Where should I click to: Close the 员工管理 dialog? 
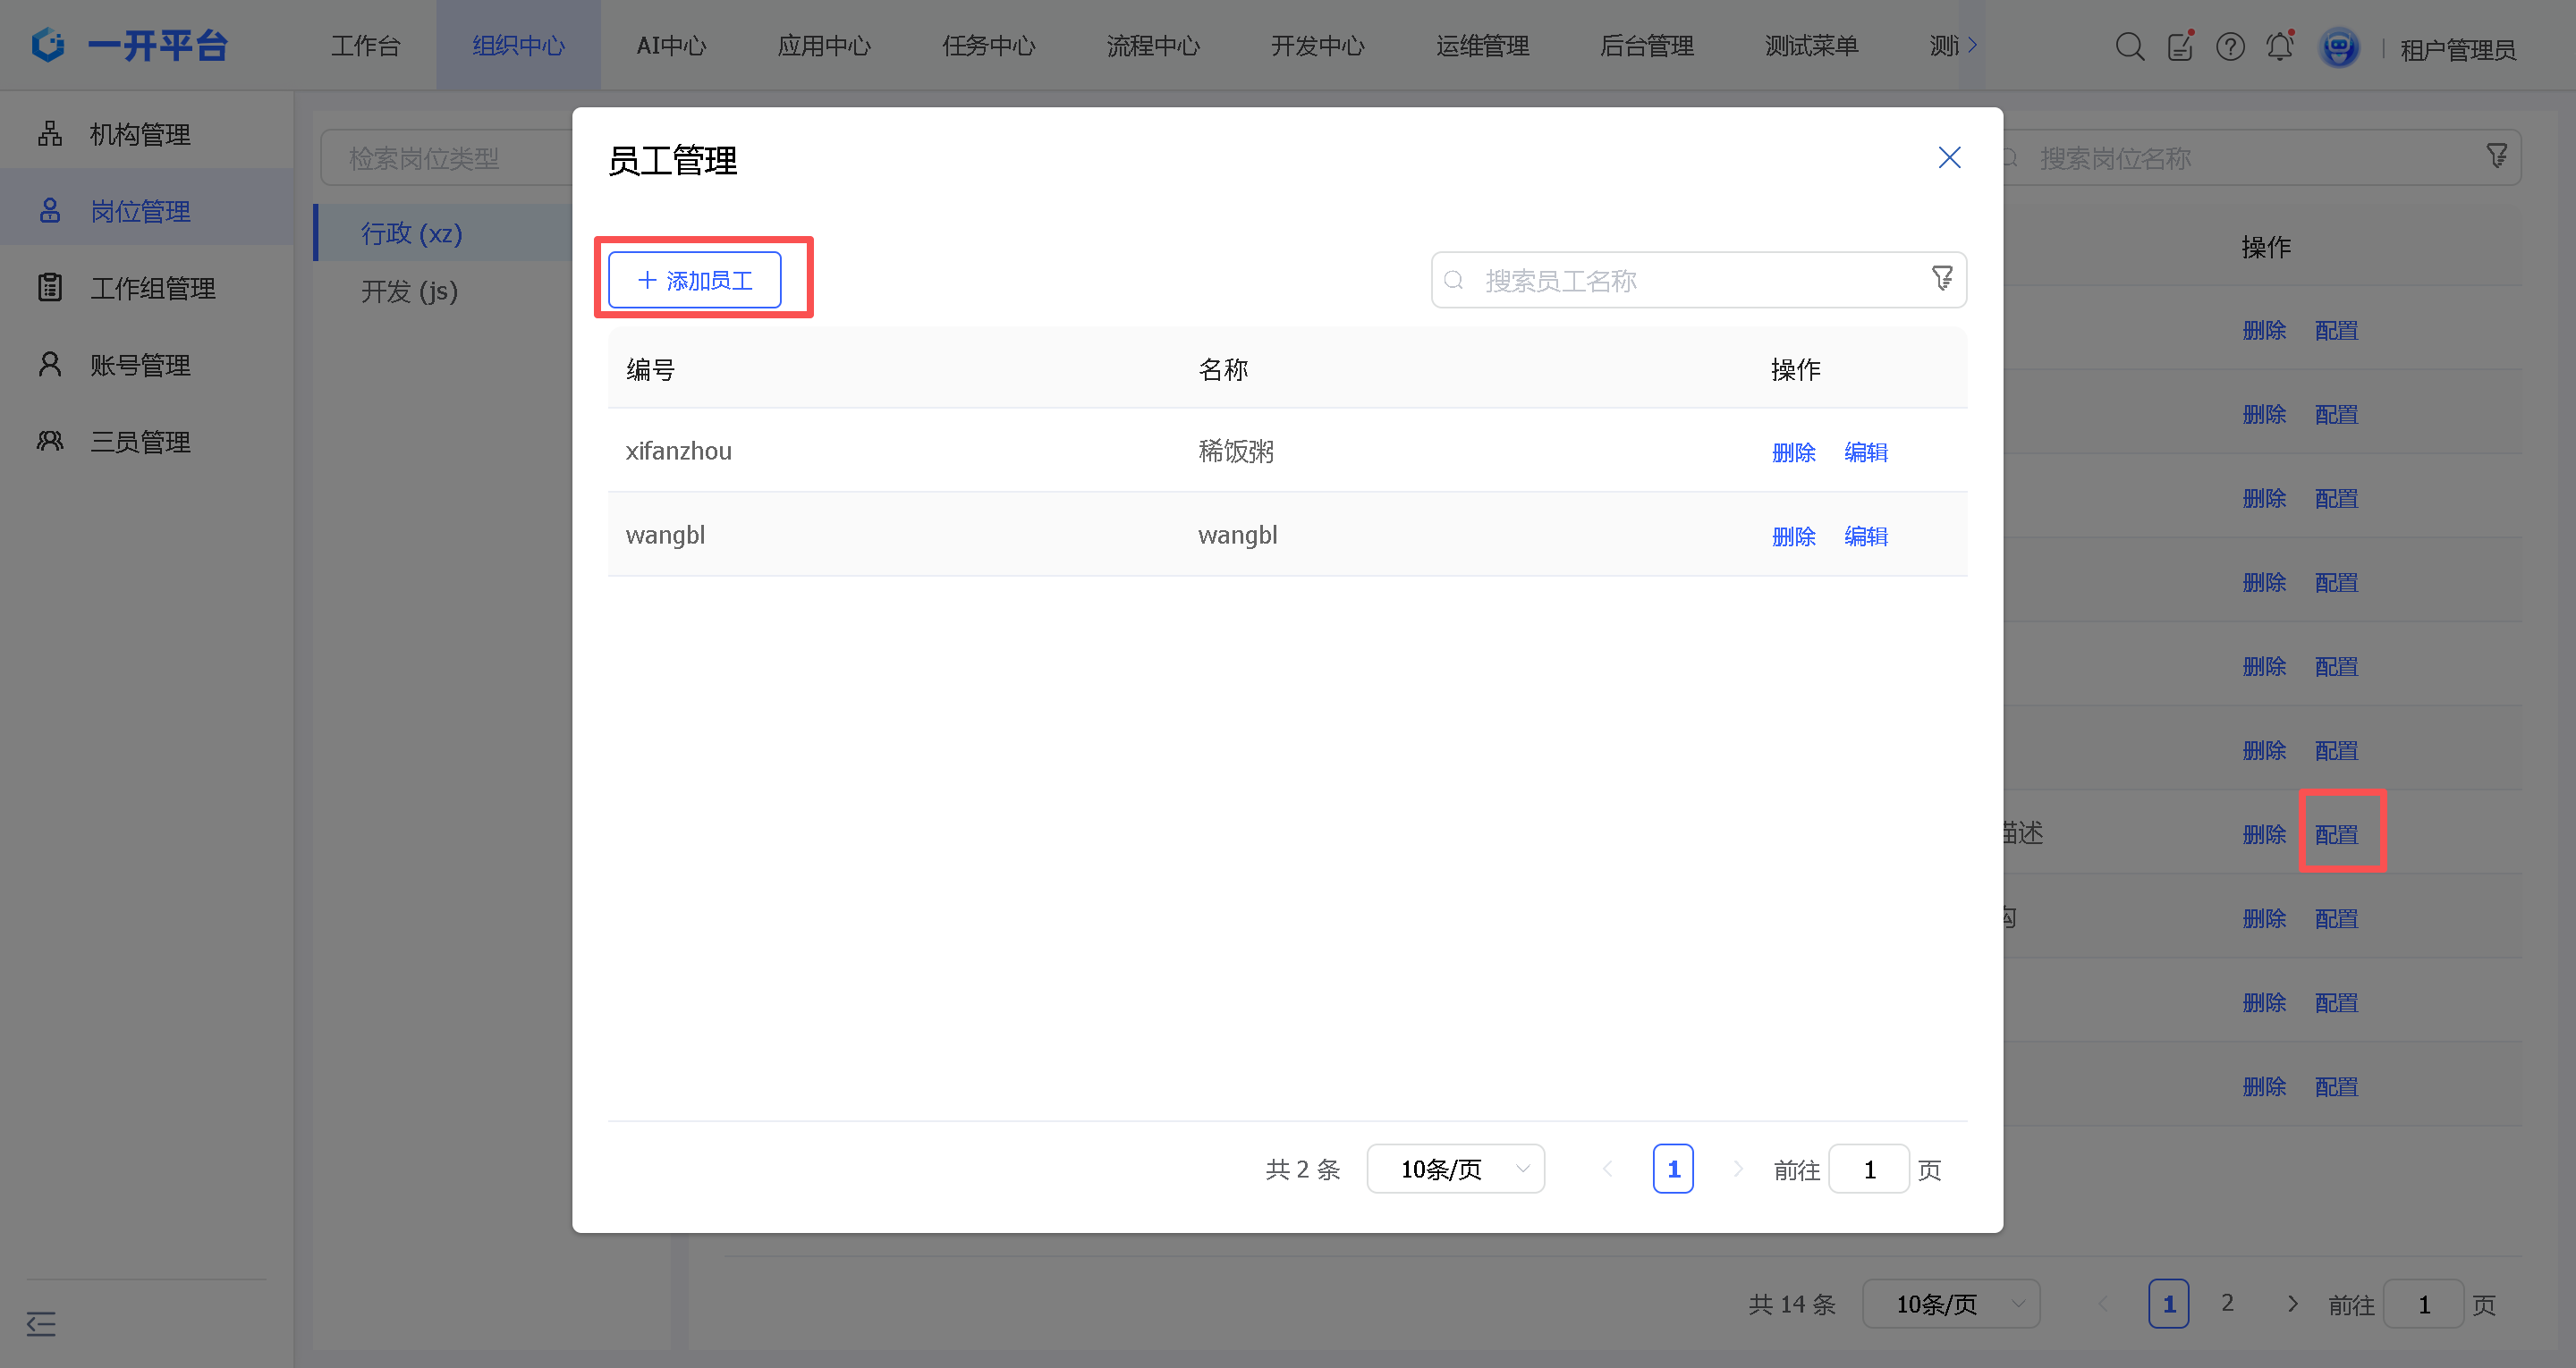tap(1949, 158)
